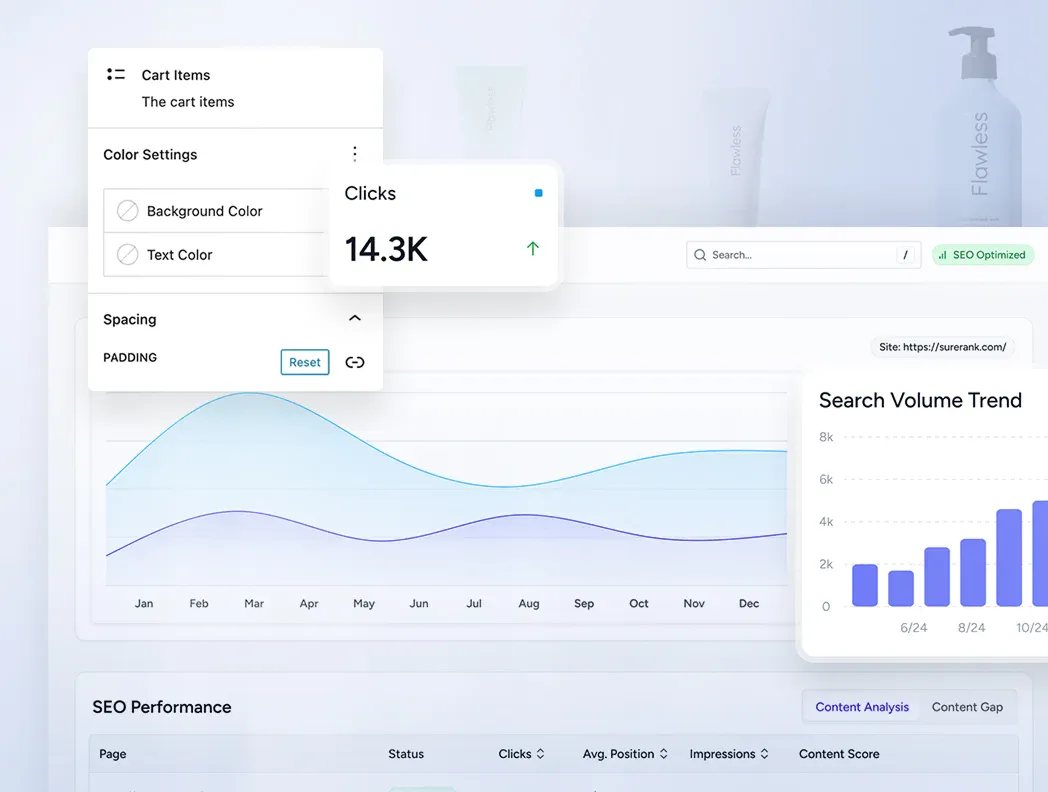This screenshot has width=1048, height=792.
Task: Switch to the Content Gap tab
Action: 967,707
